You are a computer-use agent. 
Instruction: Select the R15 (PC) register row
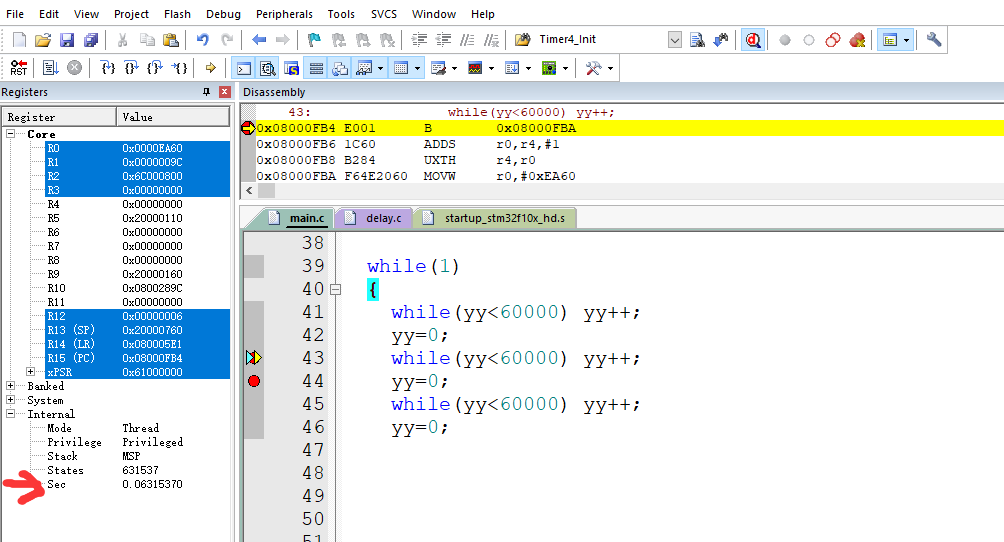[x=138, y=357]
